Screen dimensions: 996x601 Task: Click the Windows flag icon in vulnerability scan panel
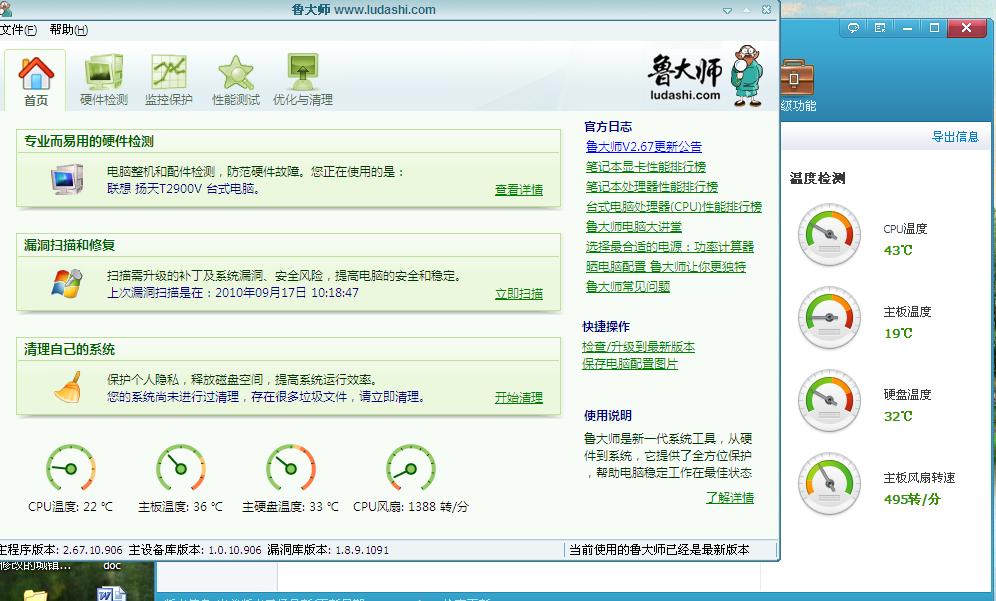[x=67, y=283]
